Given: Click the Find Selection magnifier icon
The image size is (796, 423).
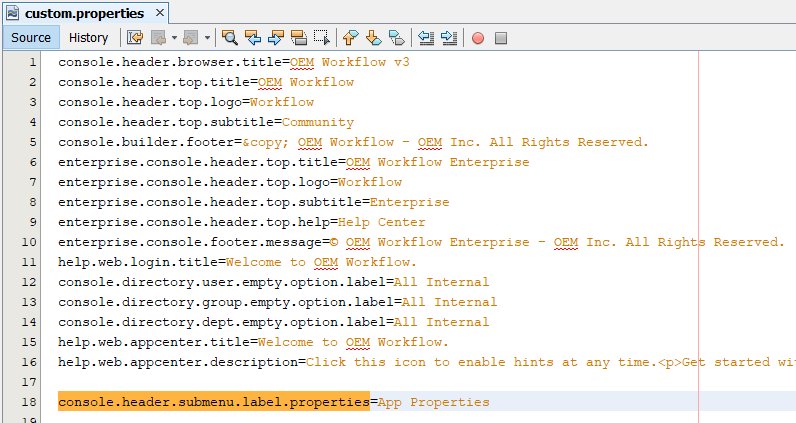Looking at the screenshot, I should tap(230, 38).
